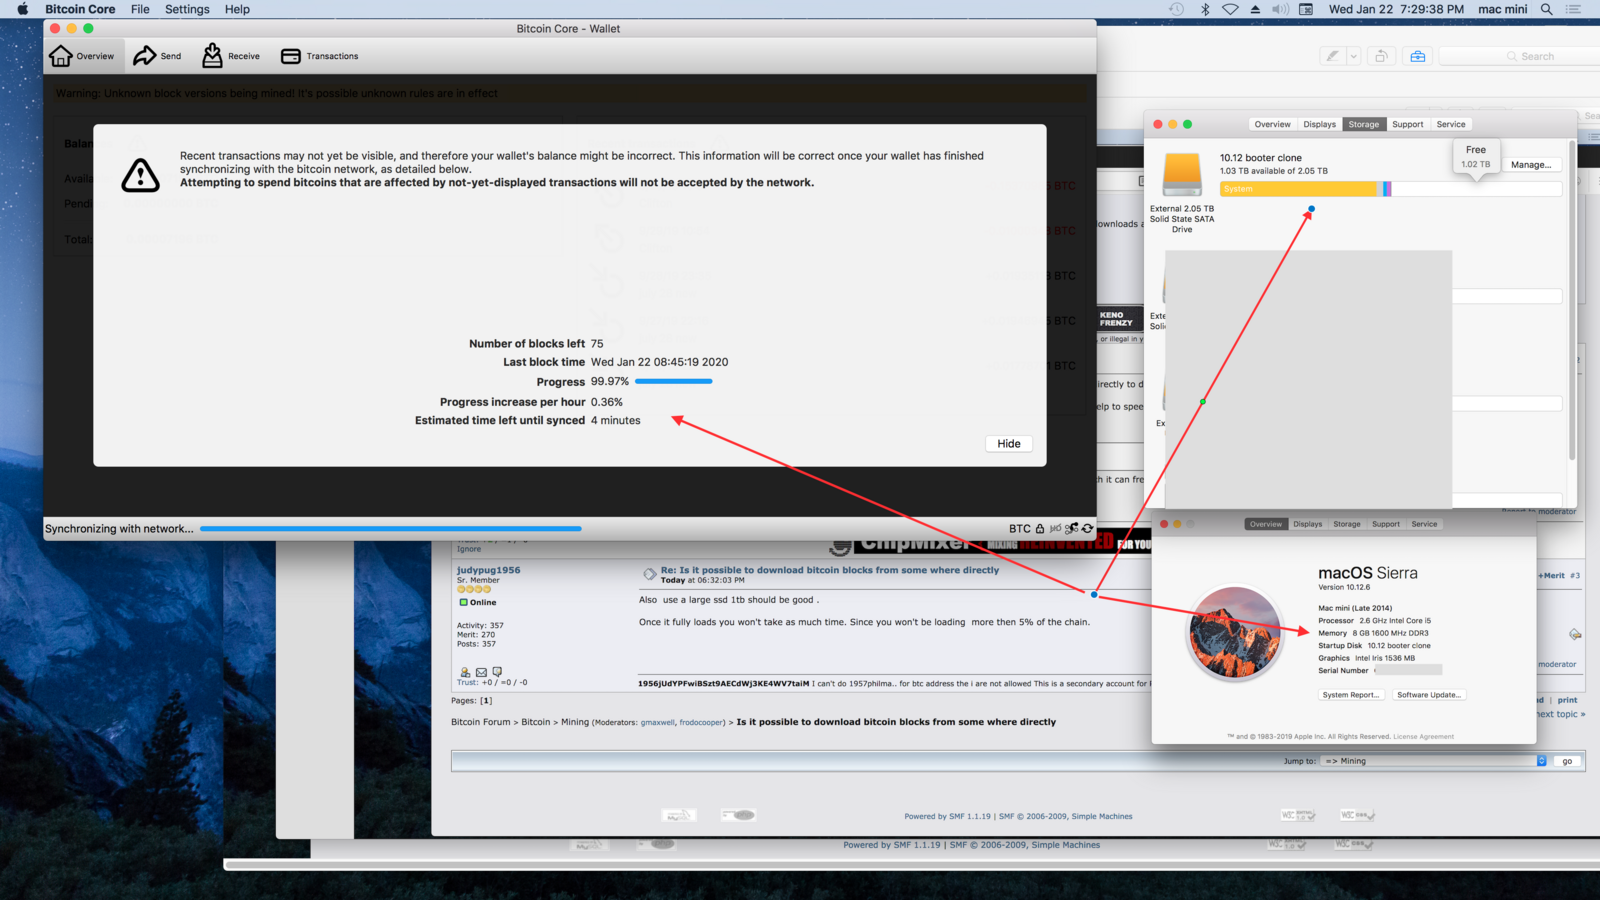Open the gmaxwell moderator link
The image size is (1600, 900).
pyautogui.click(x=658, y=722)
